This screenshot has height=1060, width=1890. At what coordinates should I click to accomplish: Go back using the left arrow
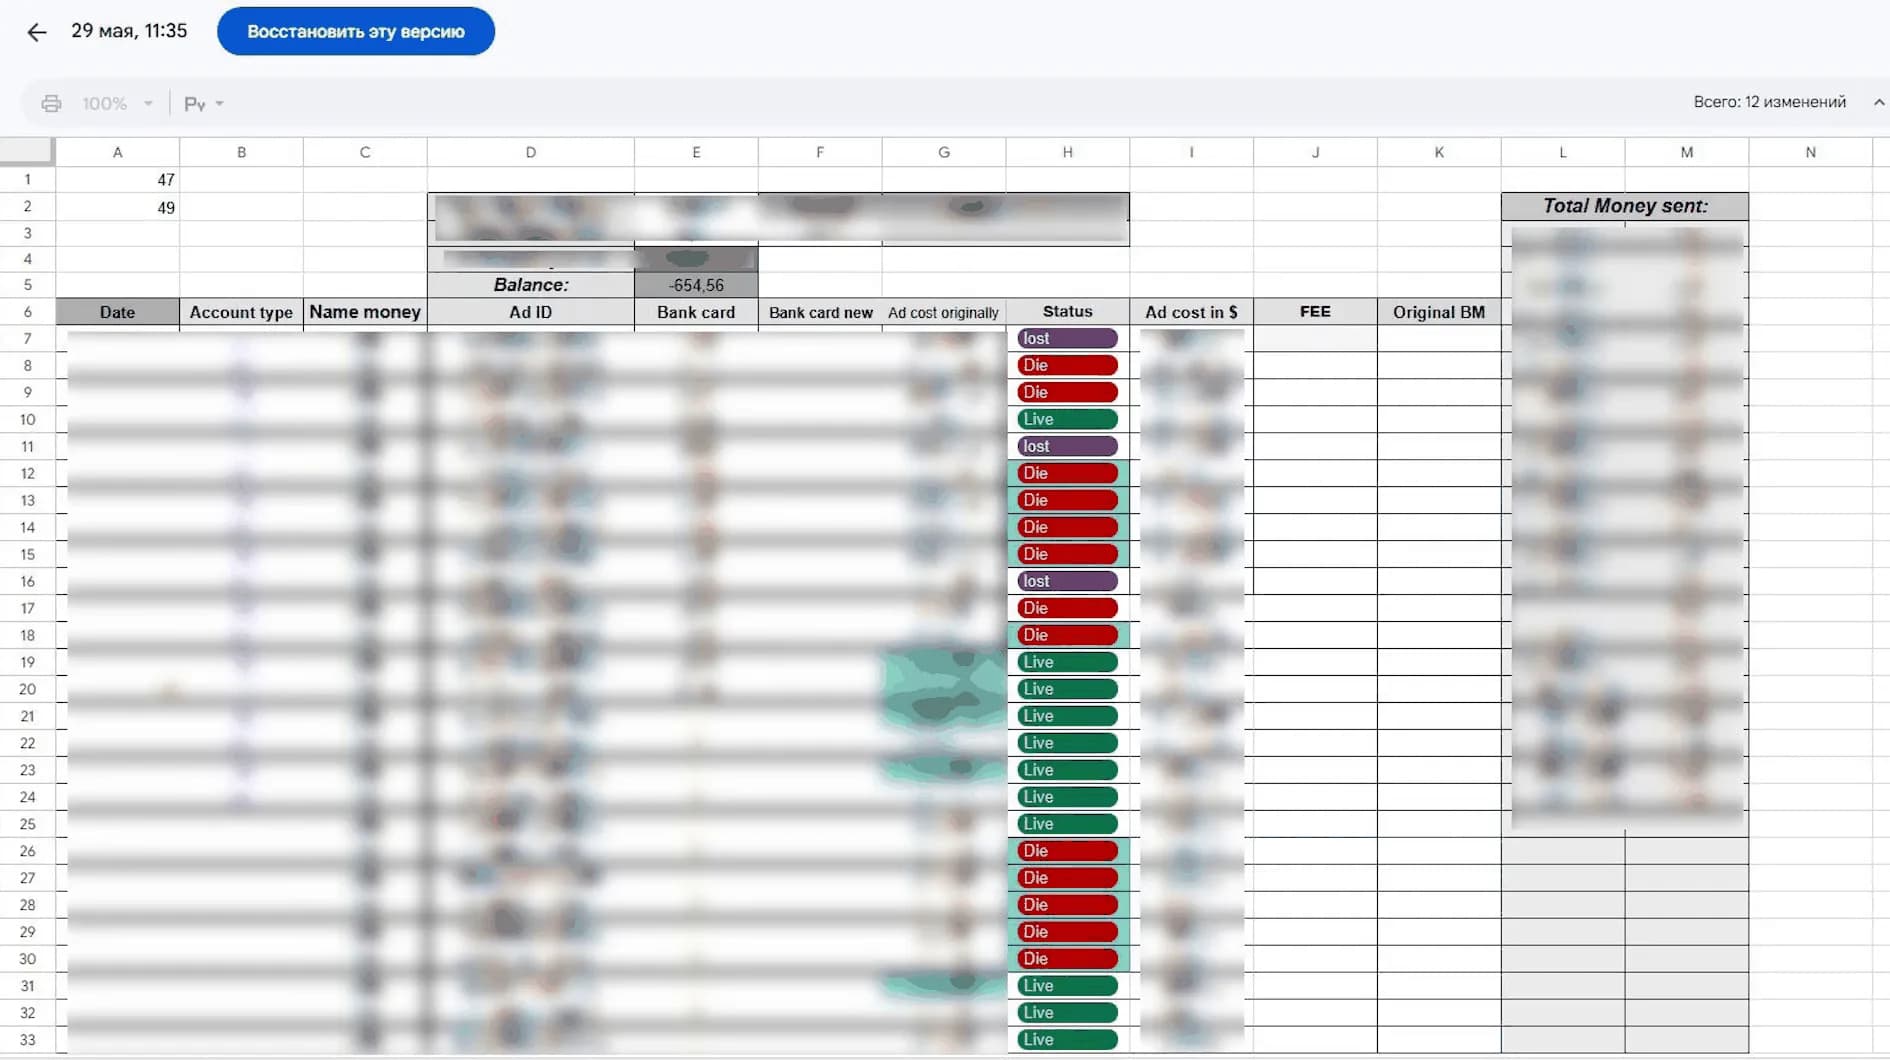tap(37, 32)
